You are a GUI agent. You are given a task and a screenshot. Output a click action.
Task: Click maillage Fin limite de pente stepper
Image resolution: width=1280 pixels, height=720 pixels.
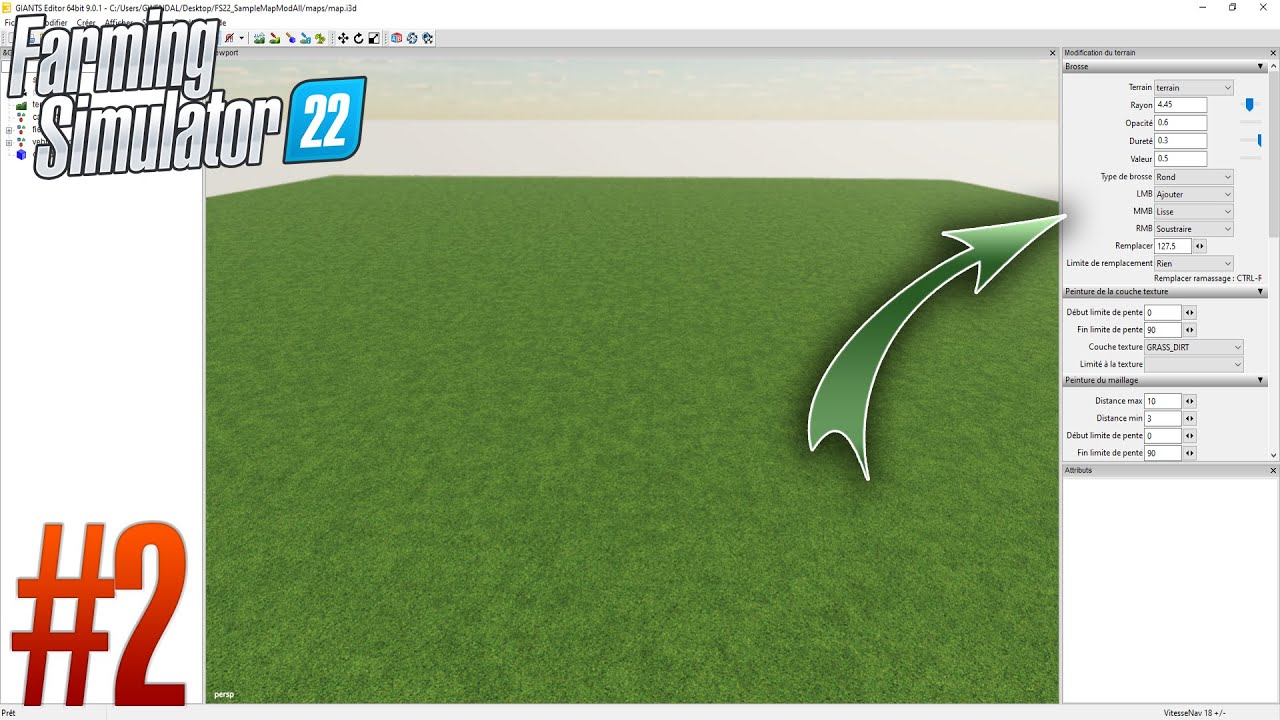pyautogui.click(x=1190, y=453)
